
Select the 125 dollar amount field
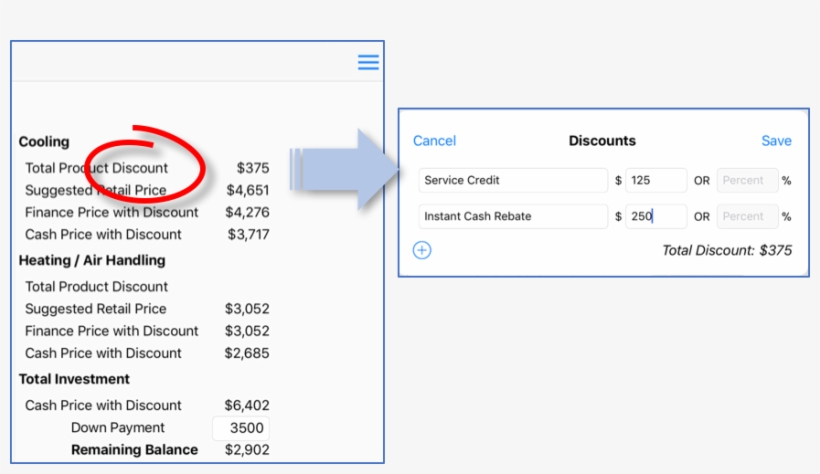point(656,180)
